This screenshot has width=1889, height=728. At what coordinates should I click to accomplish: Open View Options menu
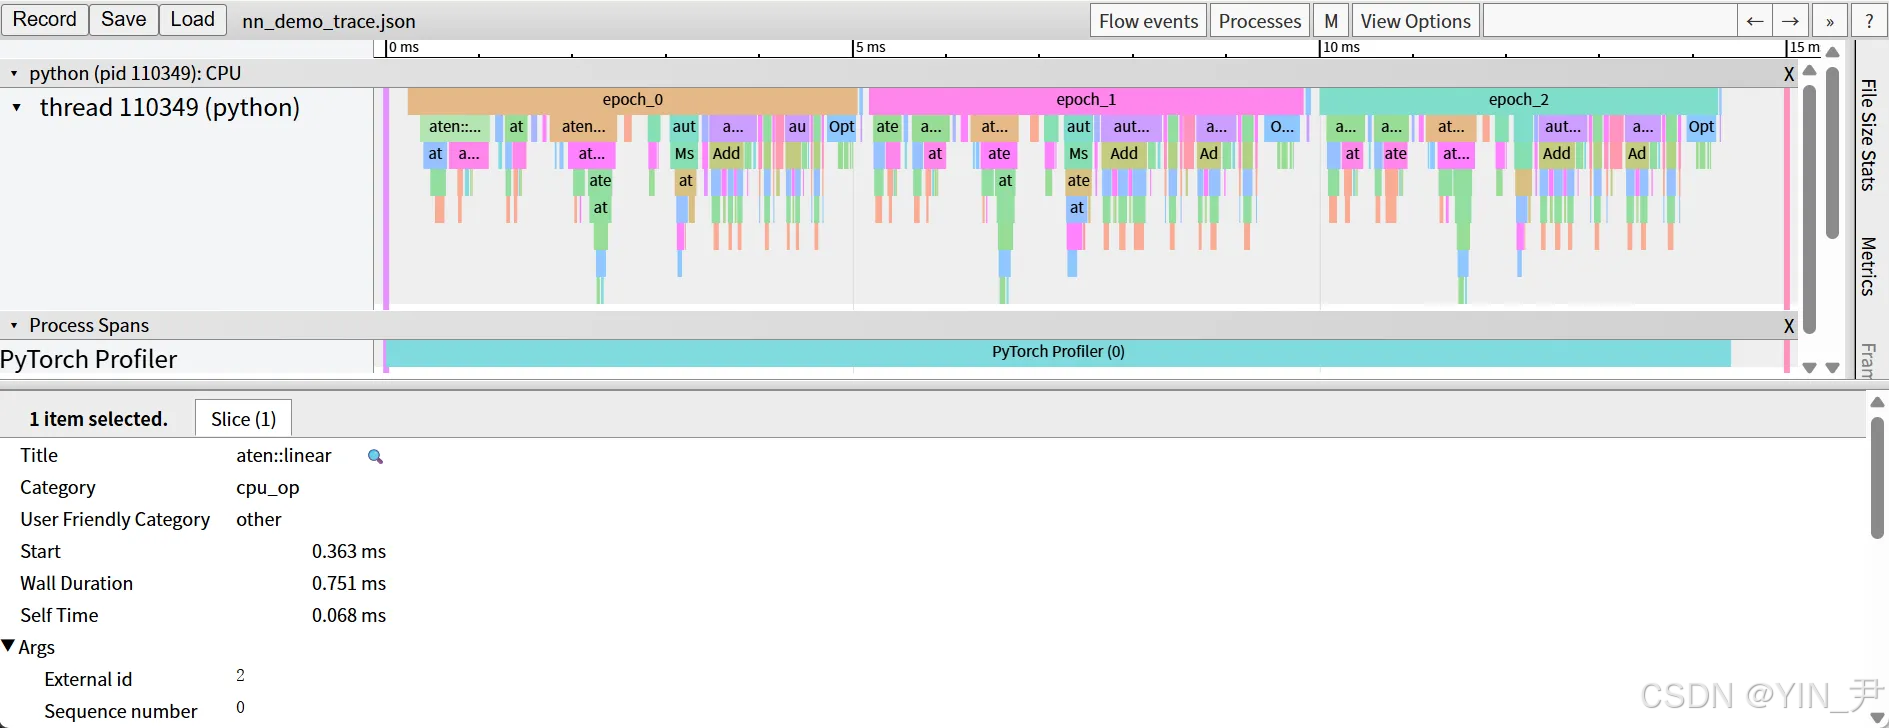click(x=1415, y=21)
